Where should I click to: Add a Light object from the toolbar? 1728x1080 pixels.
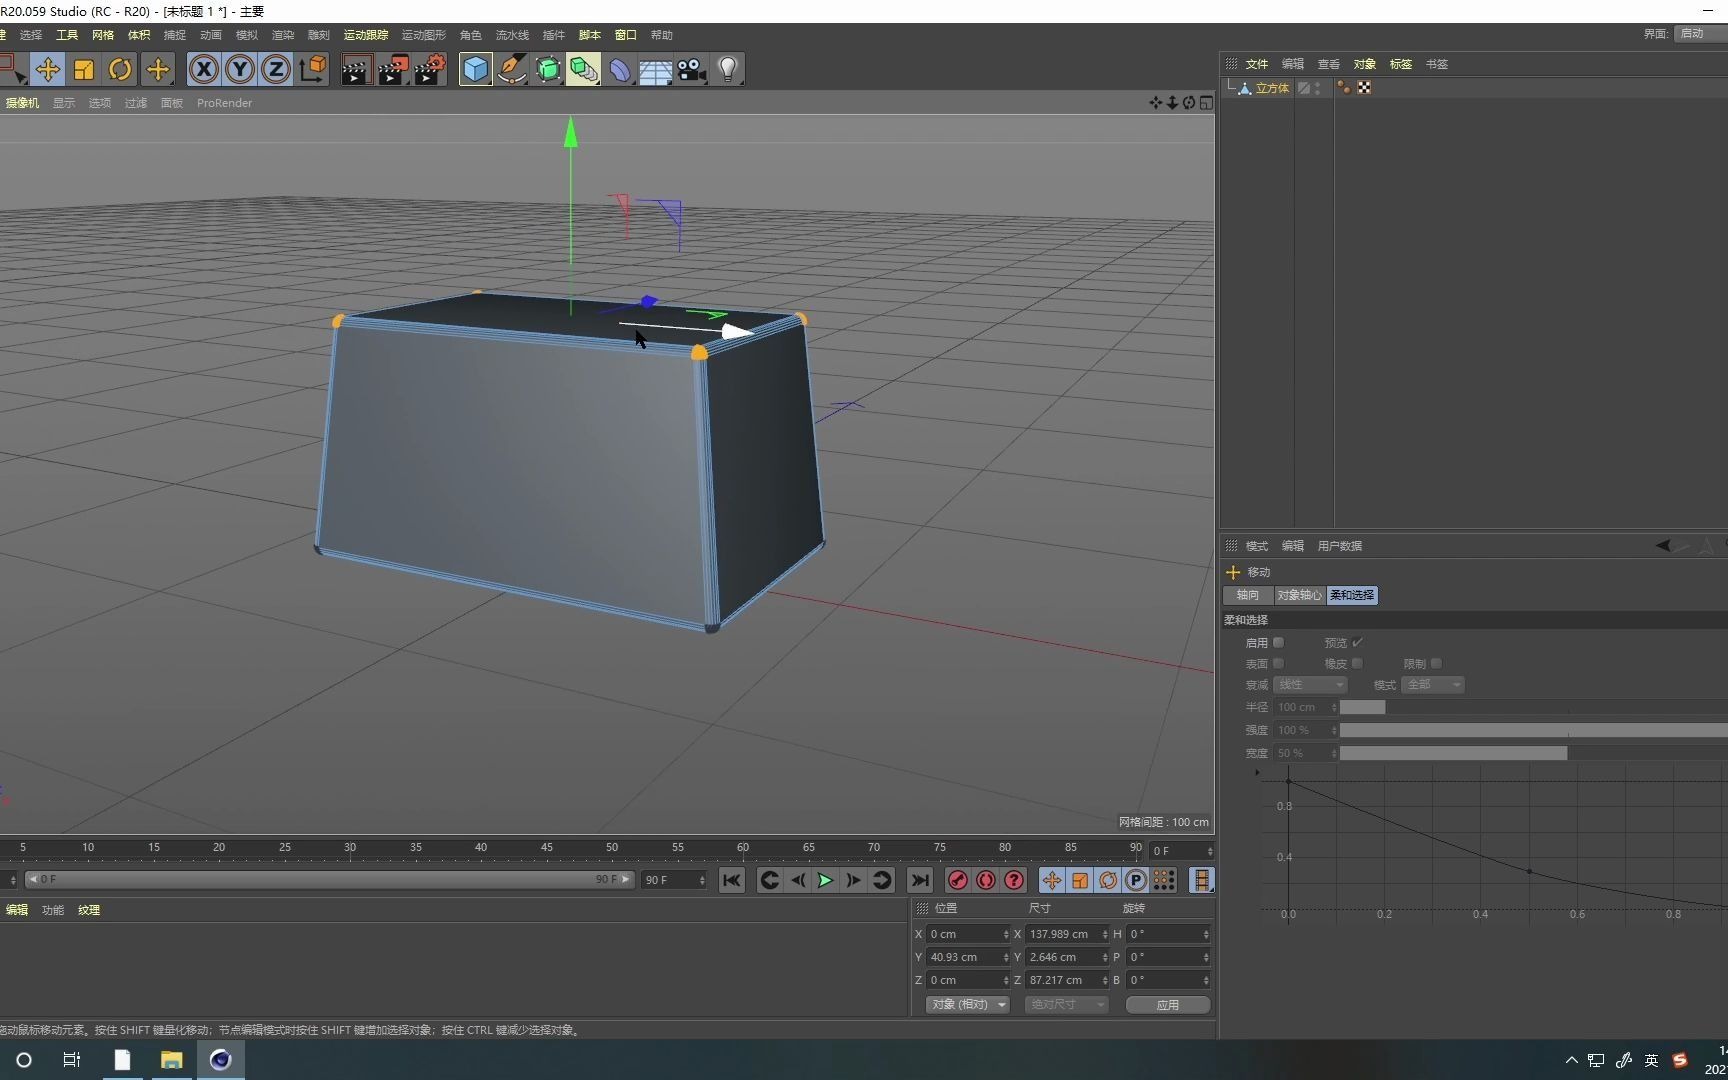[x=729, y=69]
